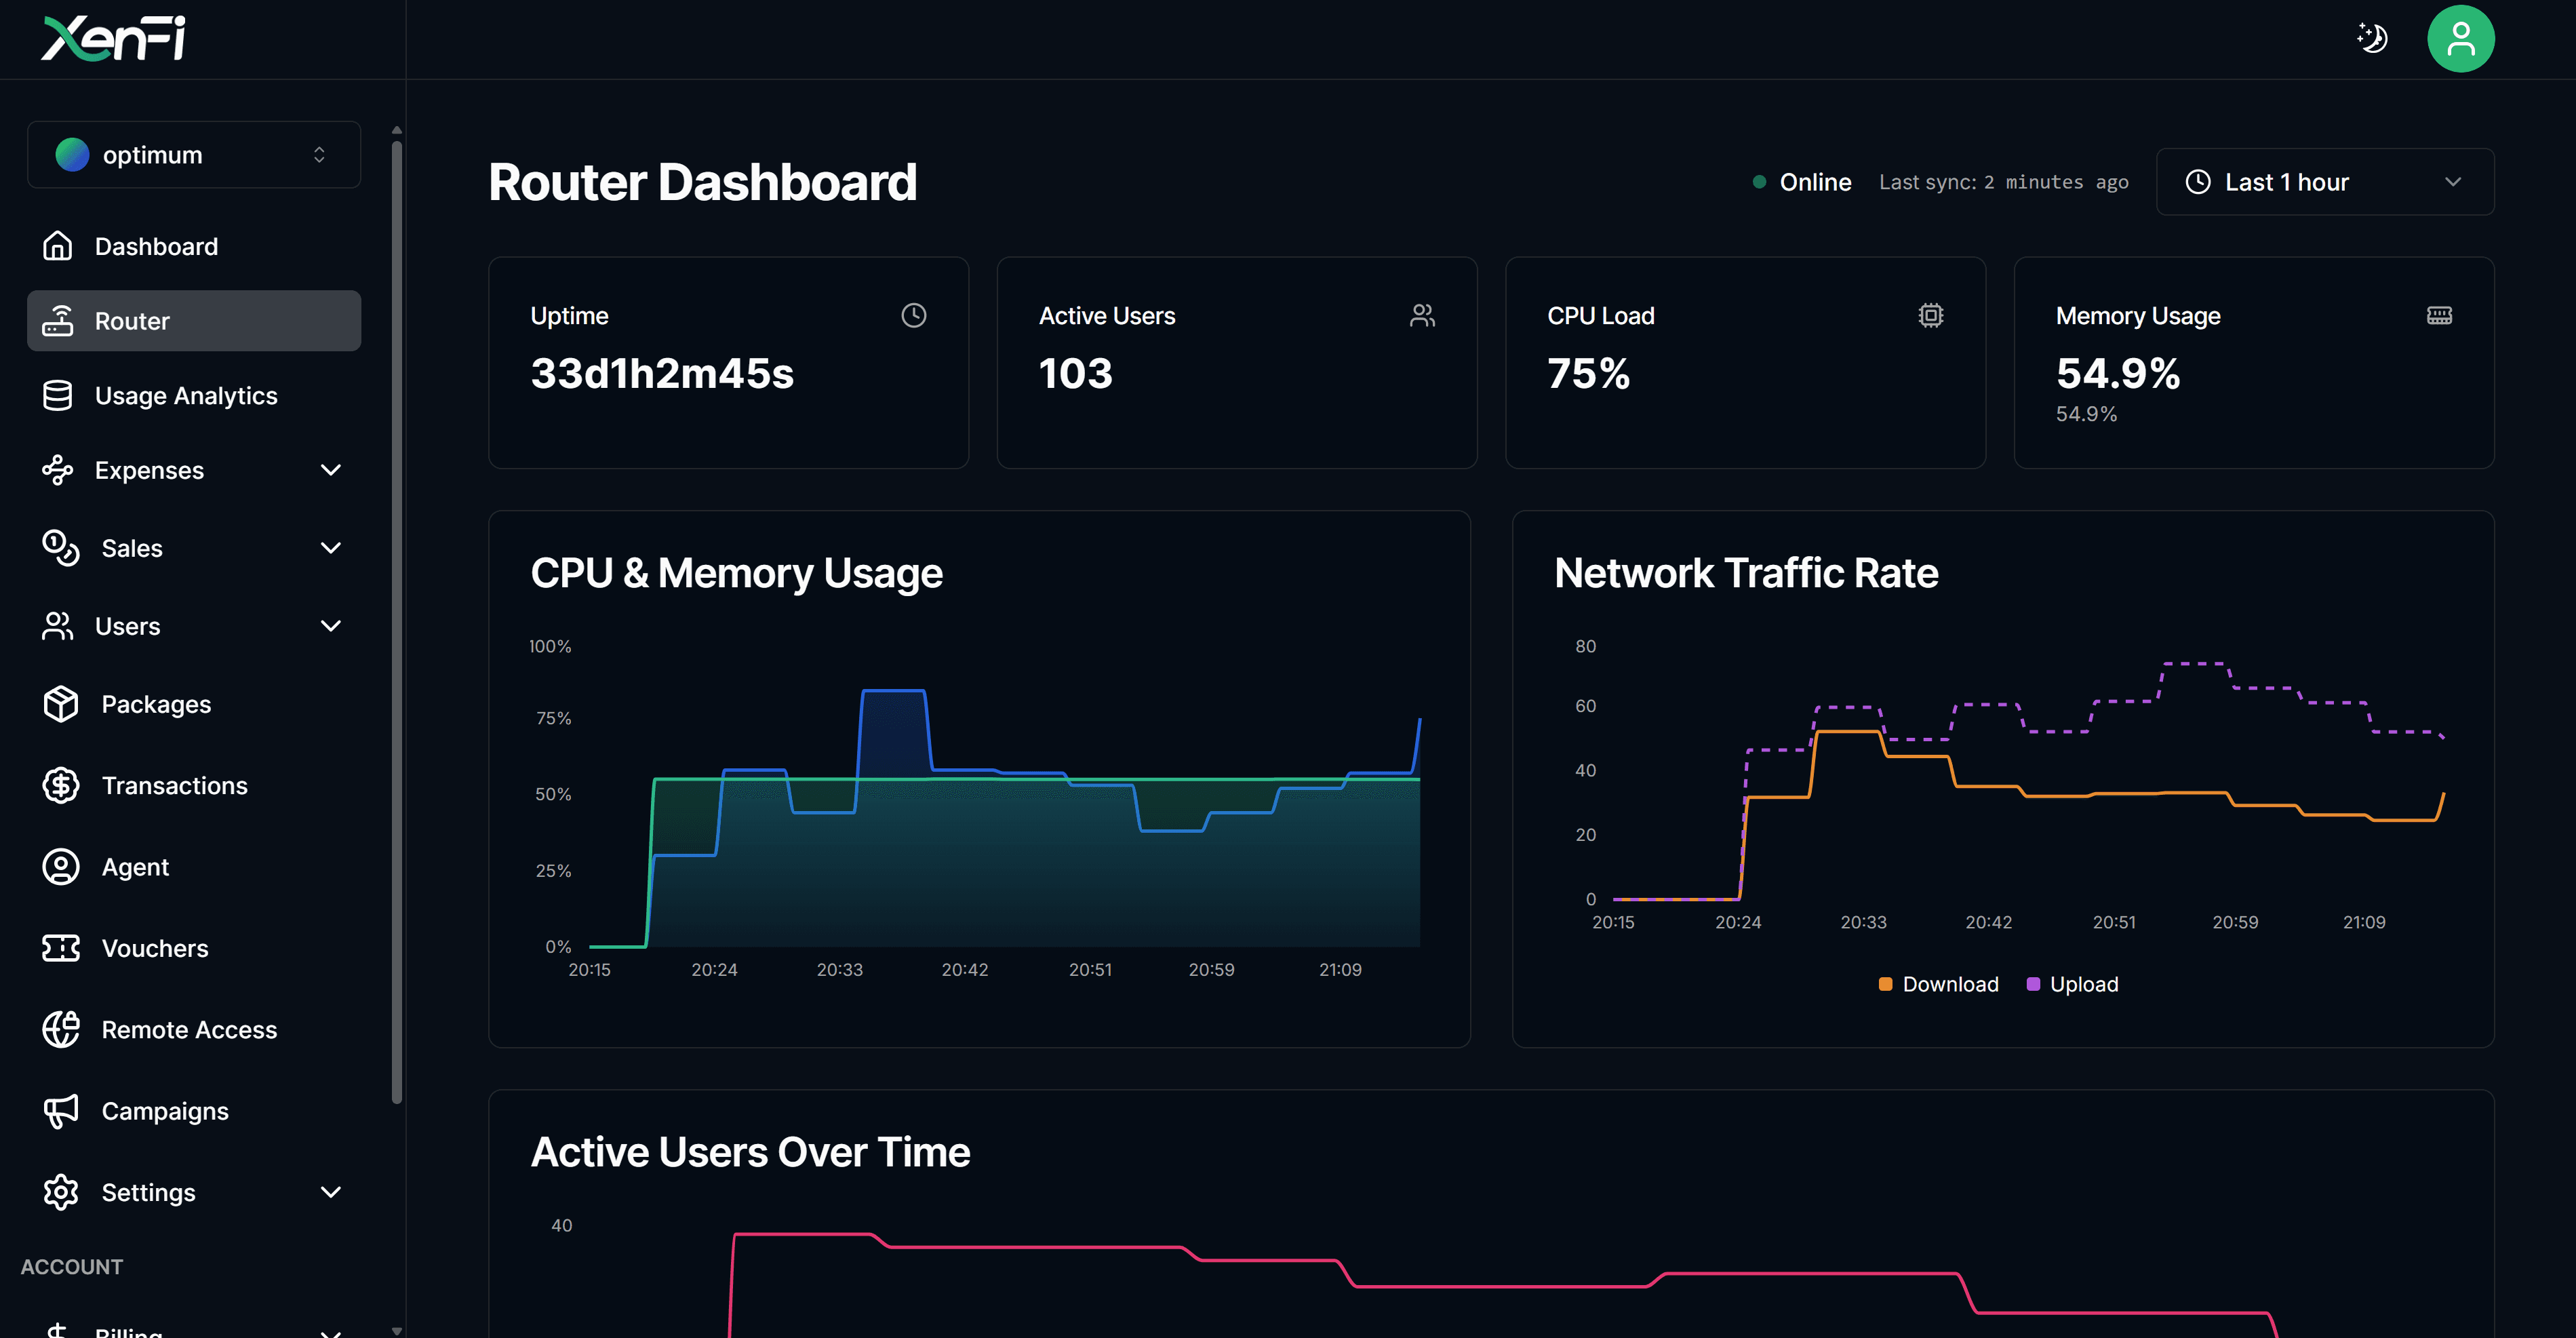Click the Router device icon

pyautogui.click(x=58, y=321)
